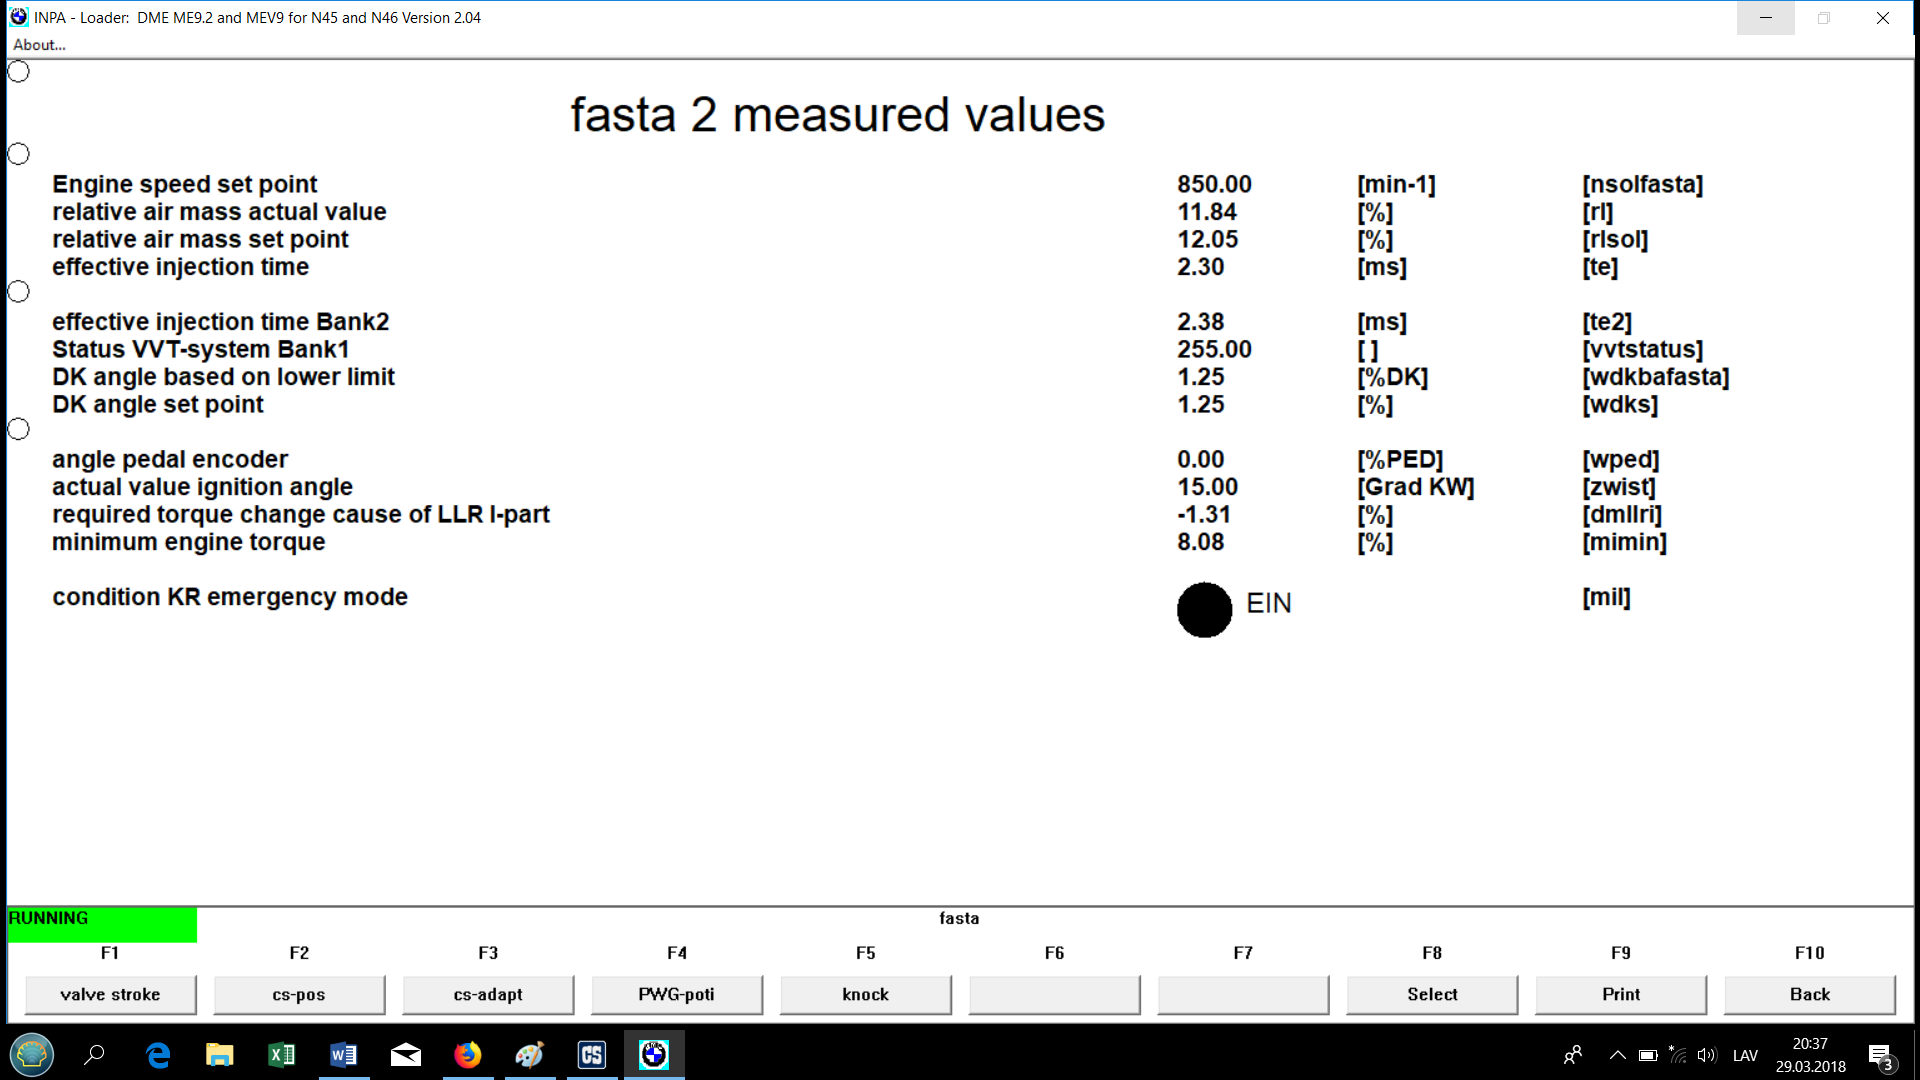Switch to Word in taskbar
The image size is (1920, 1080).
[343, 1055]
